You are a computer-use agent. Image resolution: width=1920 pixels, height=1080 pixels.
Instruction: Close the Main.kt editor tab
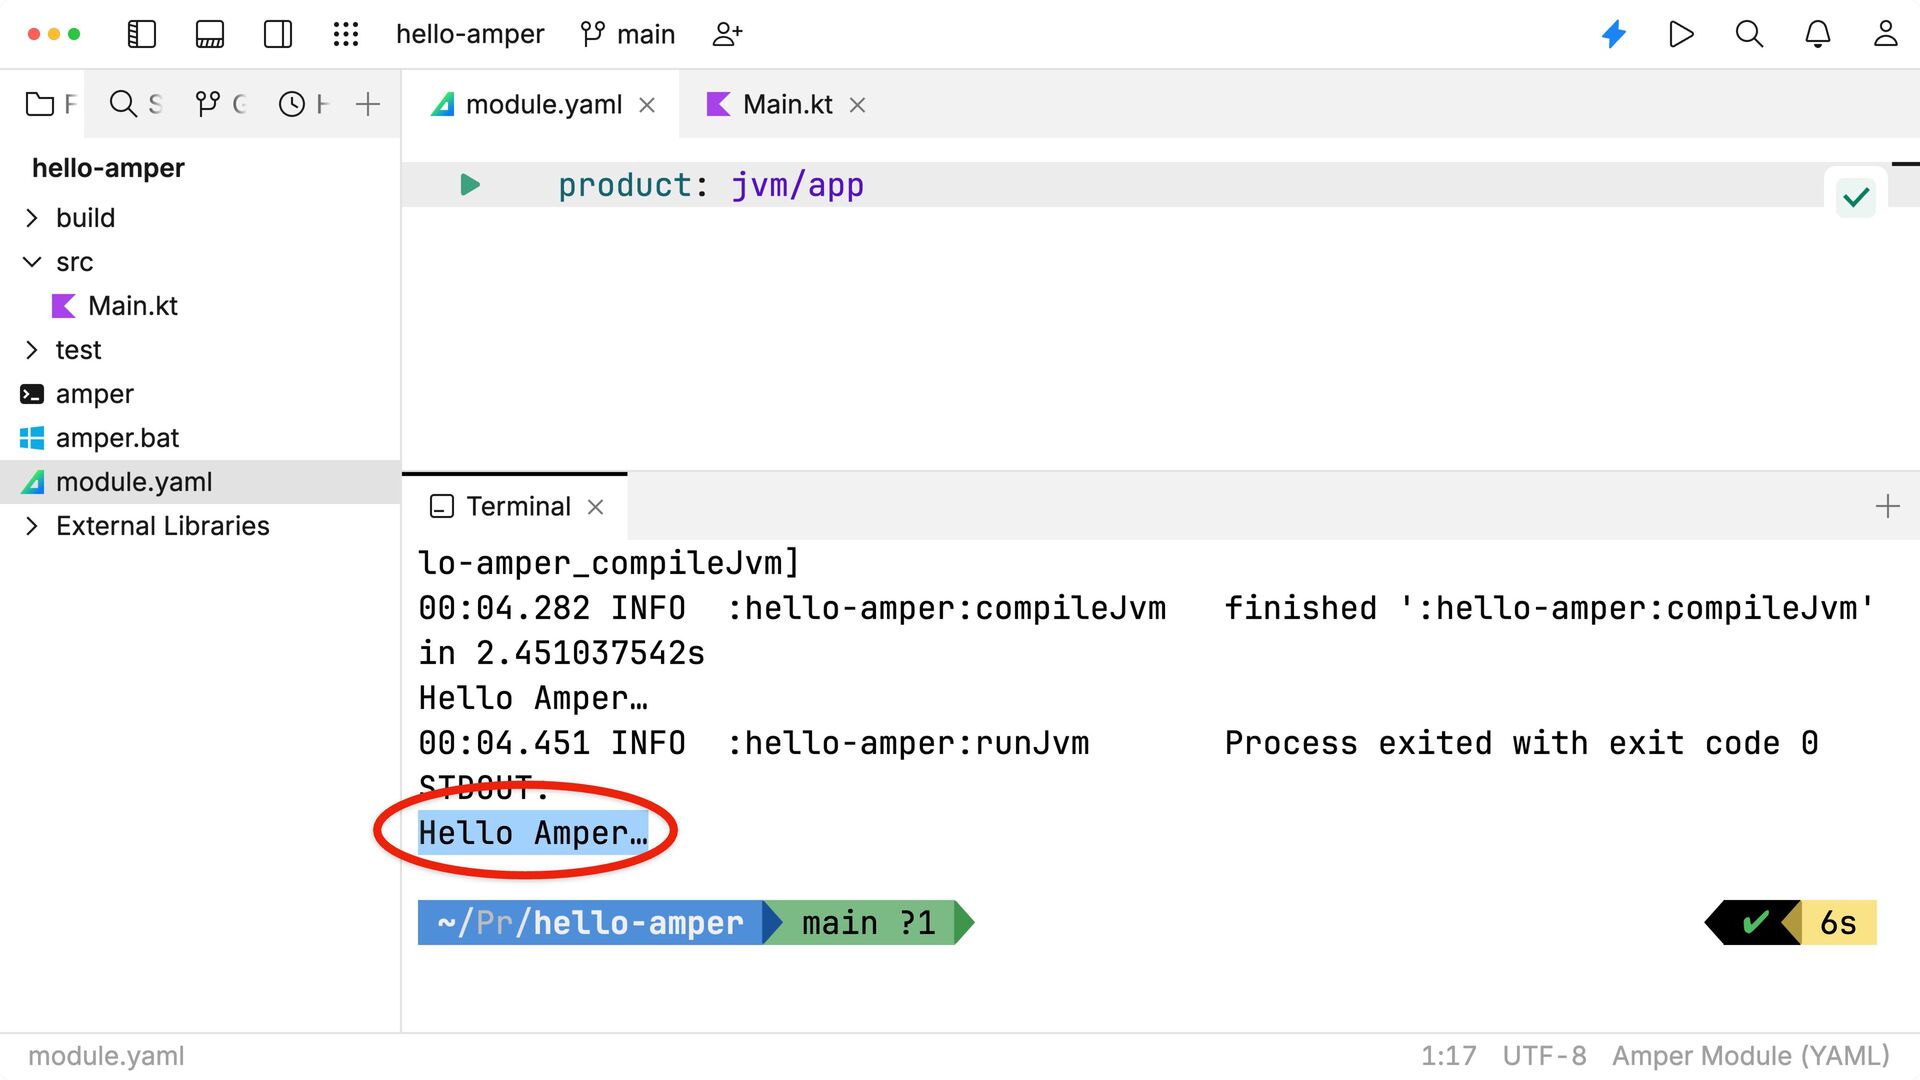click(857, 105)
